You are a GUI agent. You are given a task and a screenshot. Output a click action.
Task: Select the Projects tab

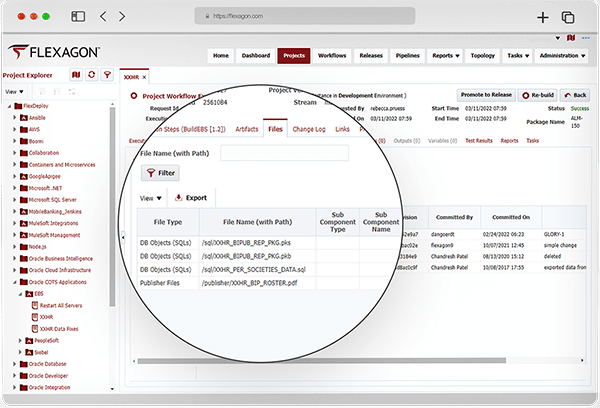click(294, 56)
